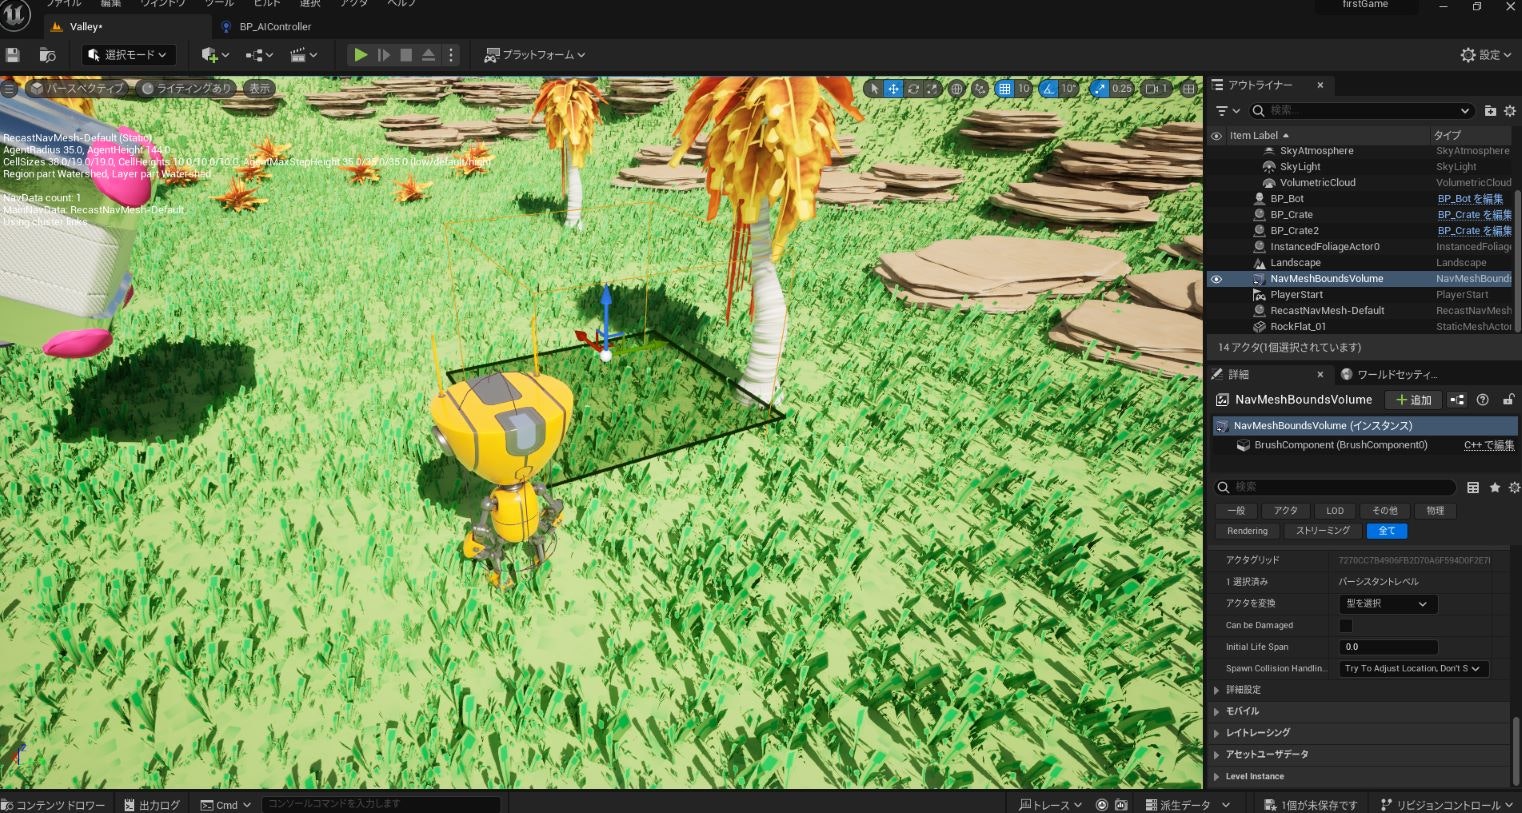Open Outliner settings gear
The image size is (1522, 813).
point(1510,111)
